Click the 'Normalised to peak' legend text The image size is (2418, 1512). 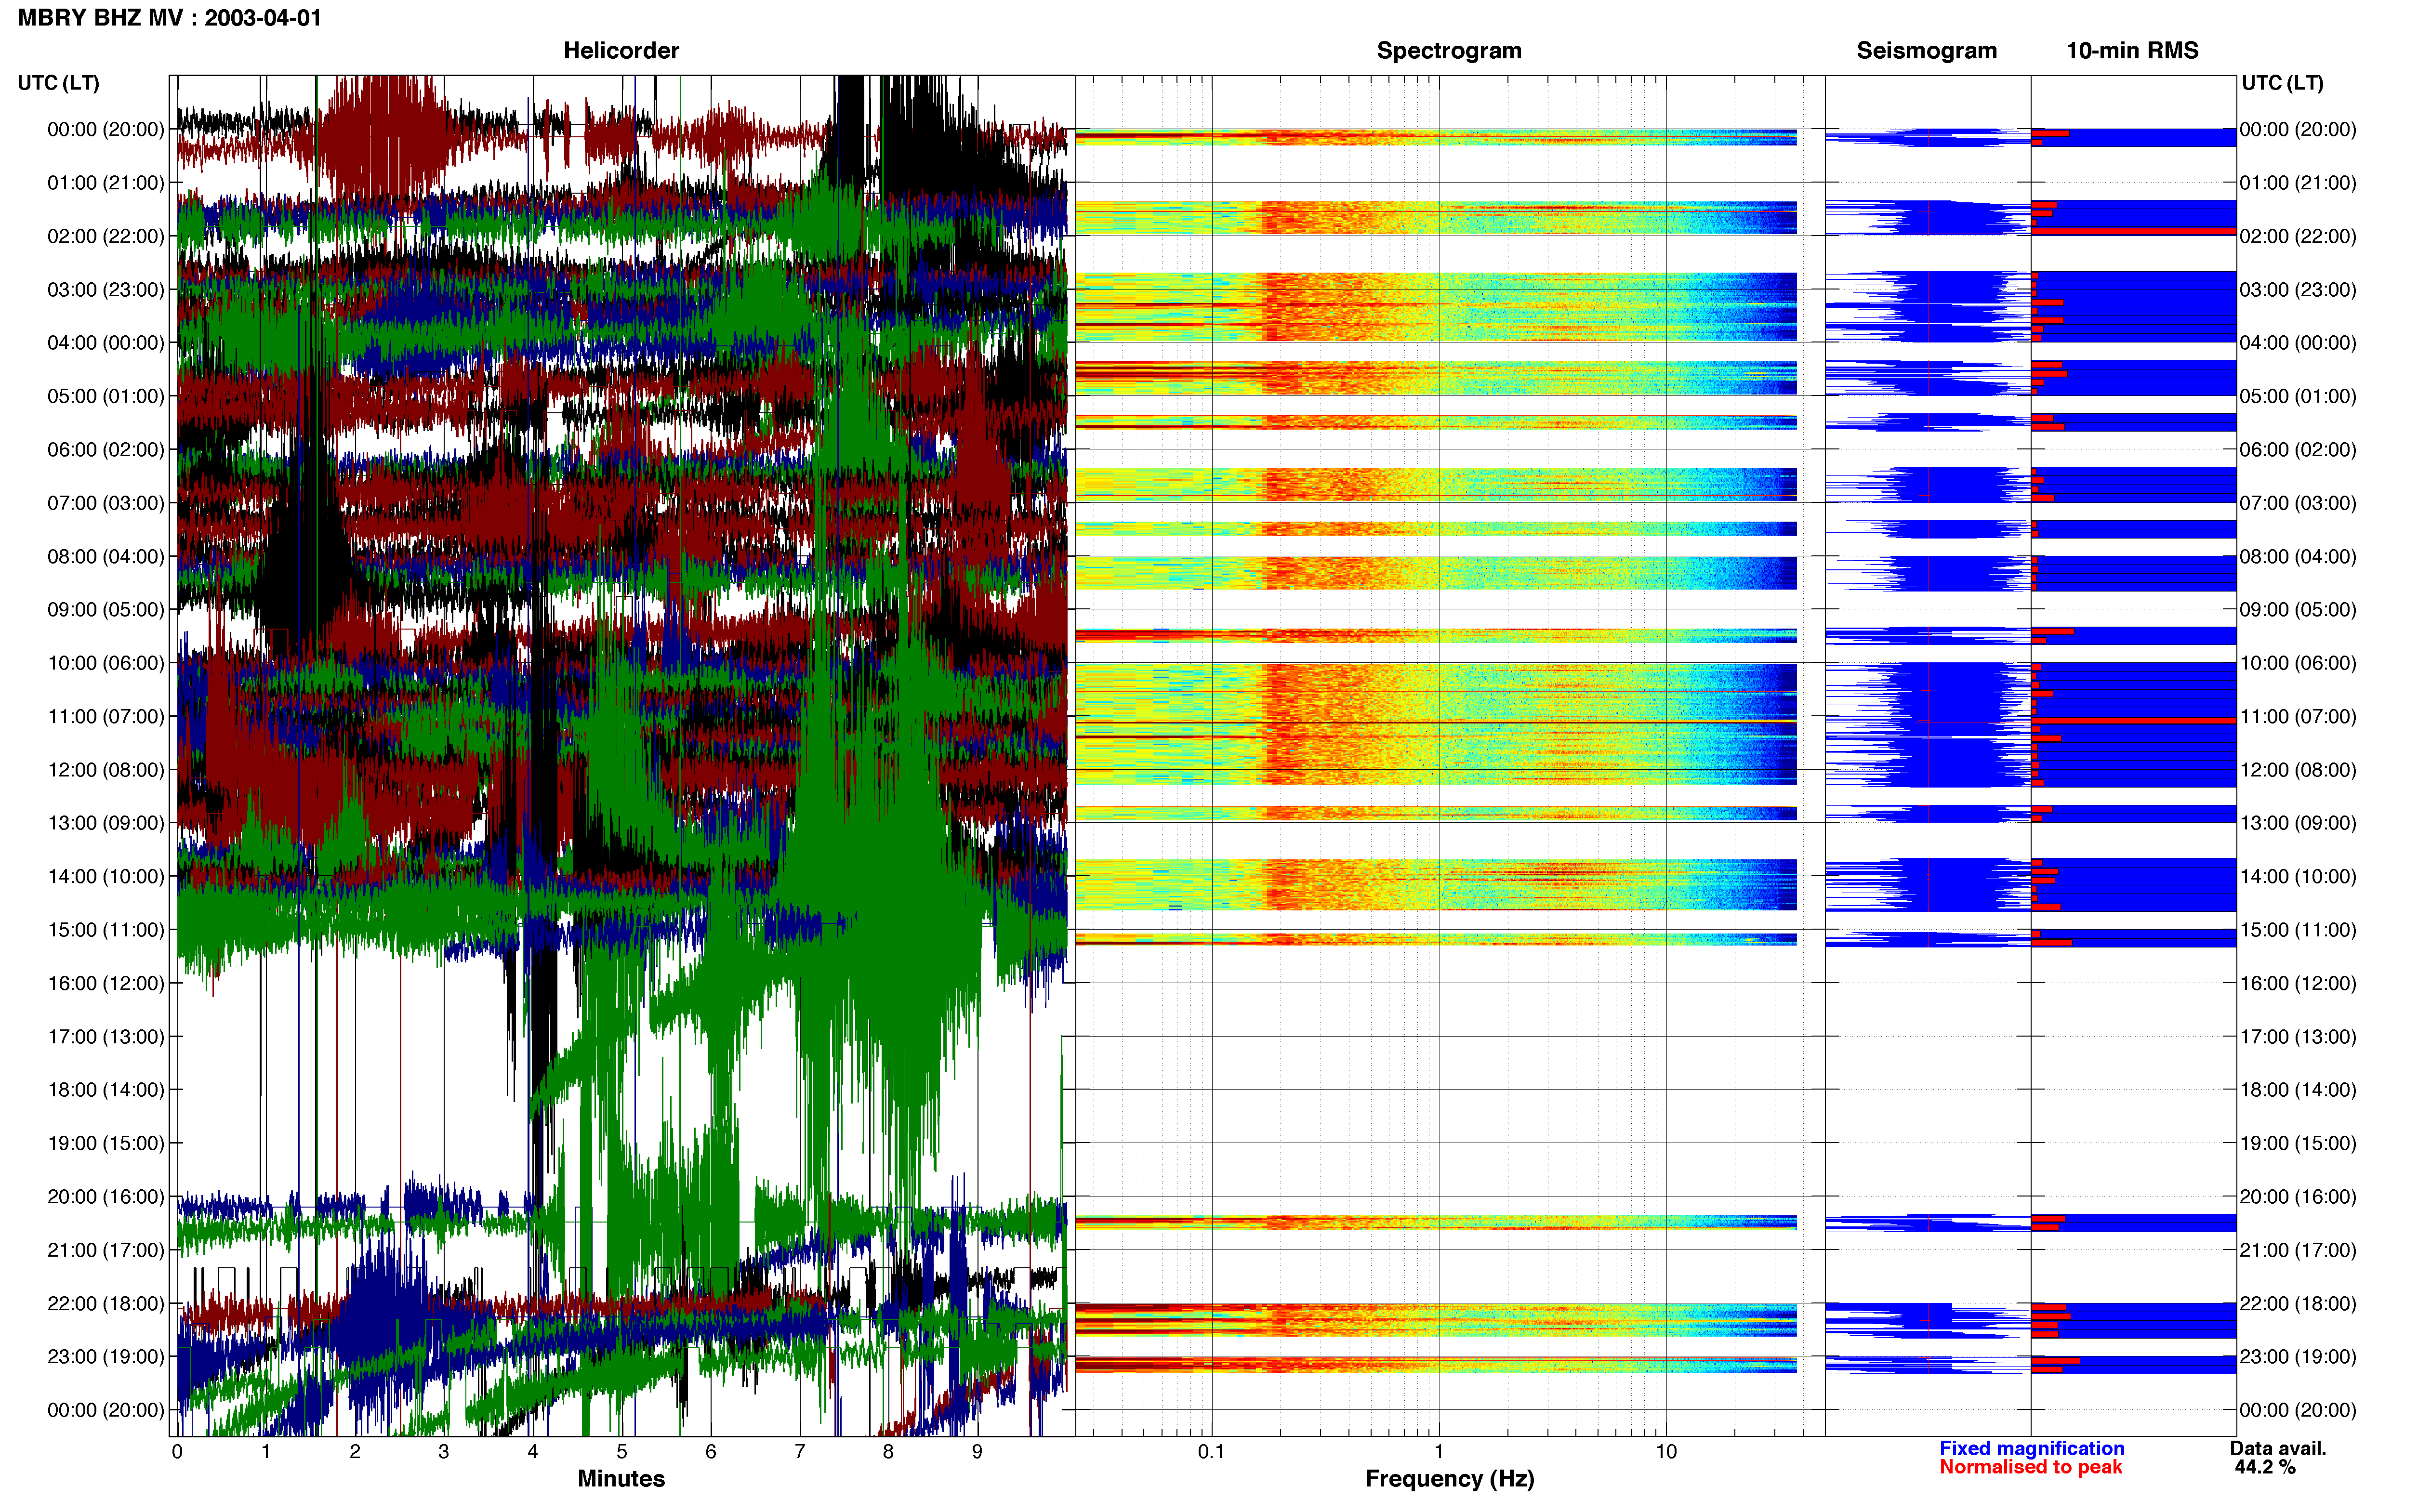(2030, 1467)
